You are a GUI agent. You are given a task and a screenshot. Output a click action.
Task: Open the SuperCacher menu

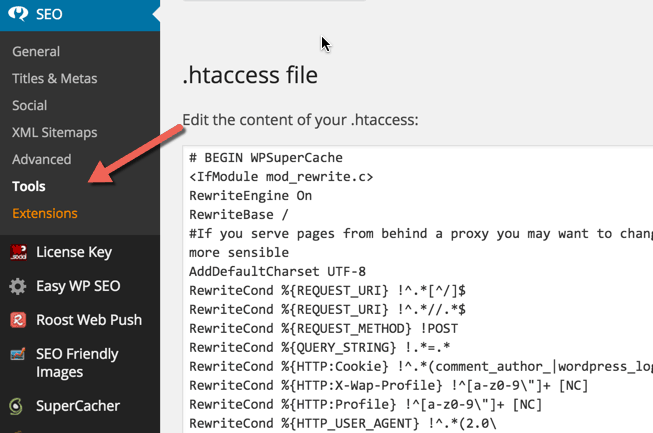(x=78, y=406)
